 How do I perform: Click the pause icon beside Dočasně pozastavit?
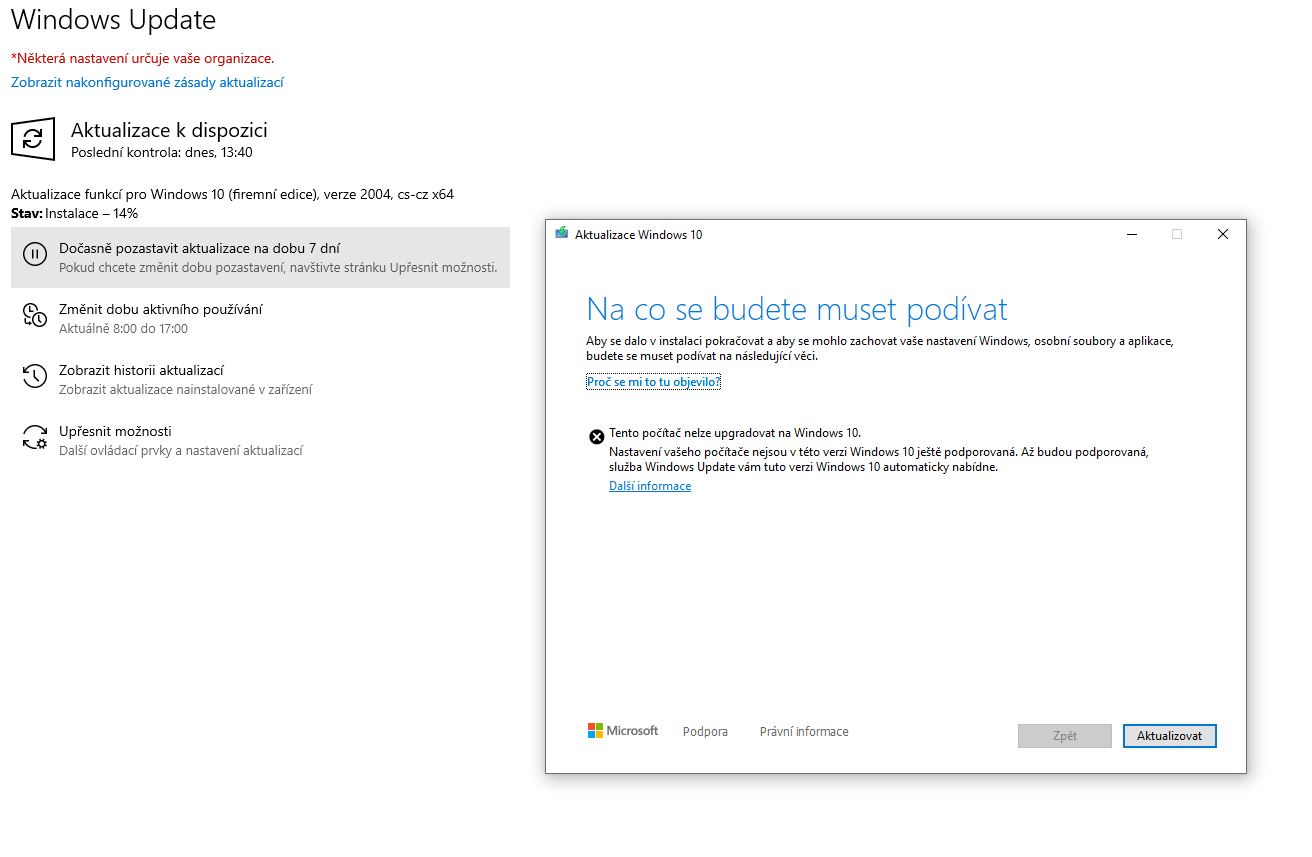pos(34,254)
